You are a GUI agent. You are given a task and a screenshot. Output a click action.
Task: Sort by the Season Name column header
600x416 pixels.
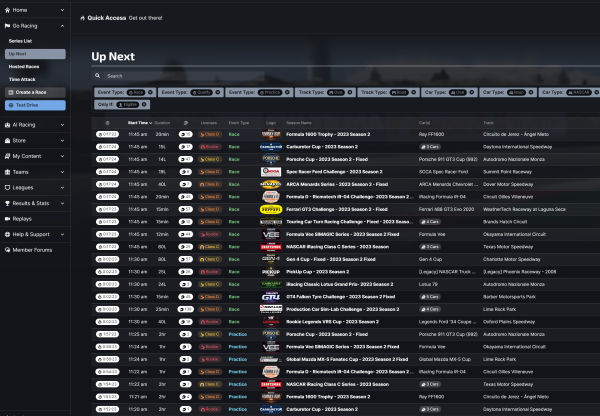point(299,123)
